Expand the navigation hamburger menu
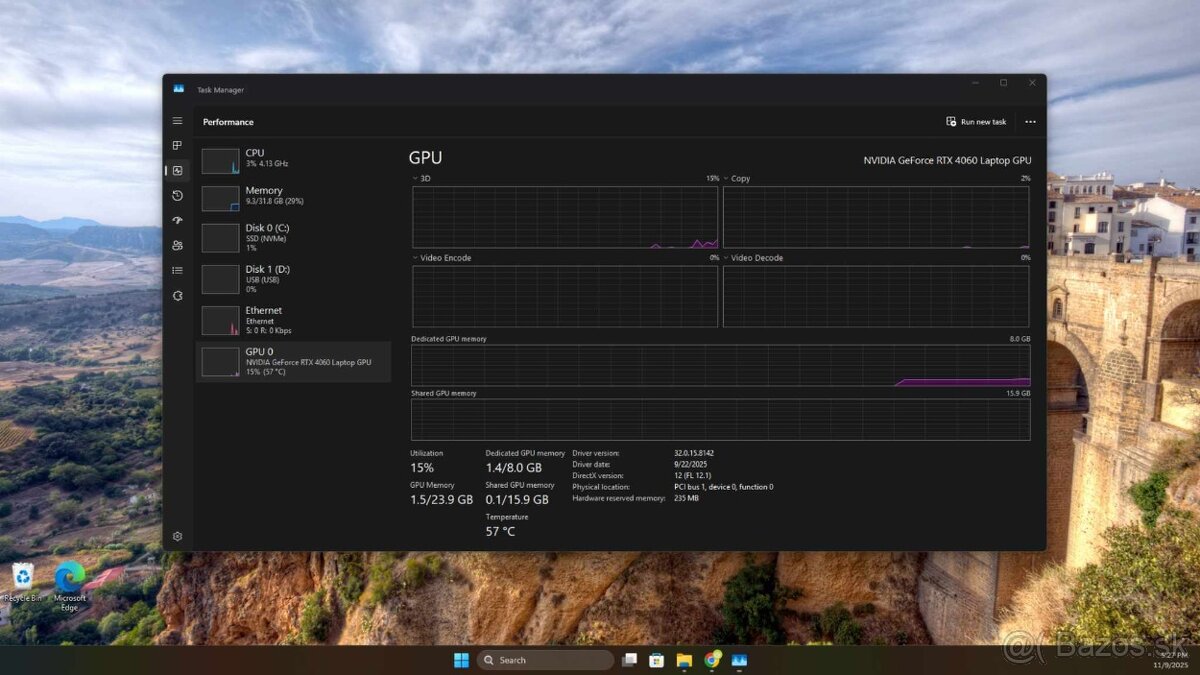 177,120
